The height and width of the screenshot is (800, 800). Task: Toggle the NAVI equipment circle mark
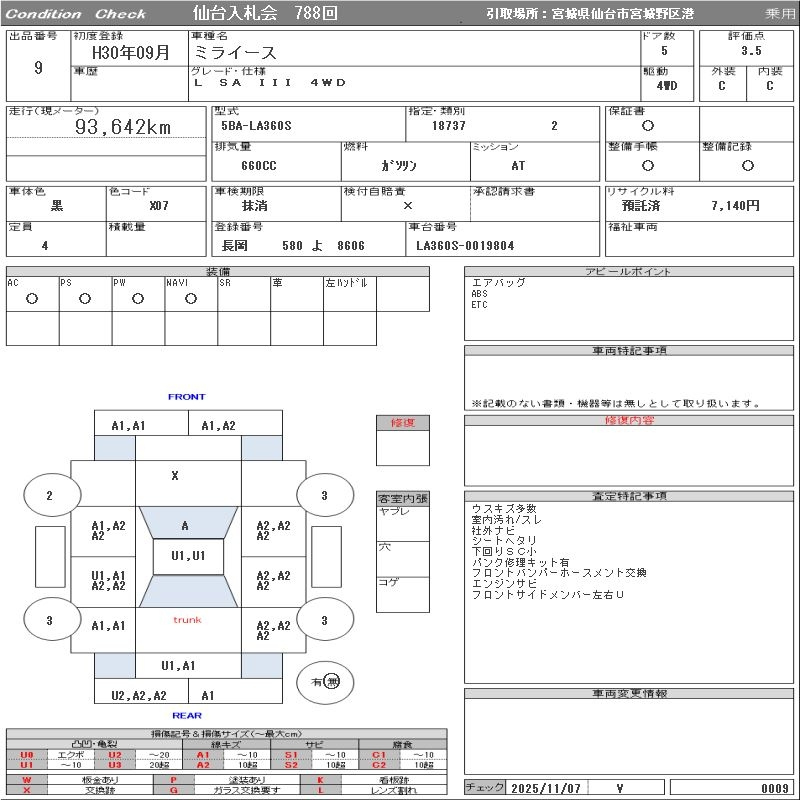[x=191, y=298]
